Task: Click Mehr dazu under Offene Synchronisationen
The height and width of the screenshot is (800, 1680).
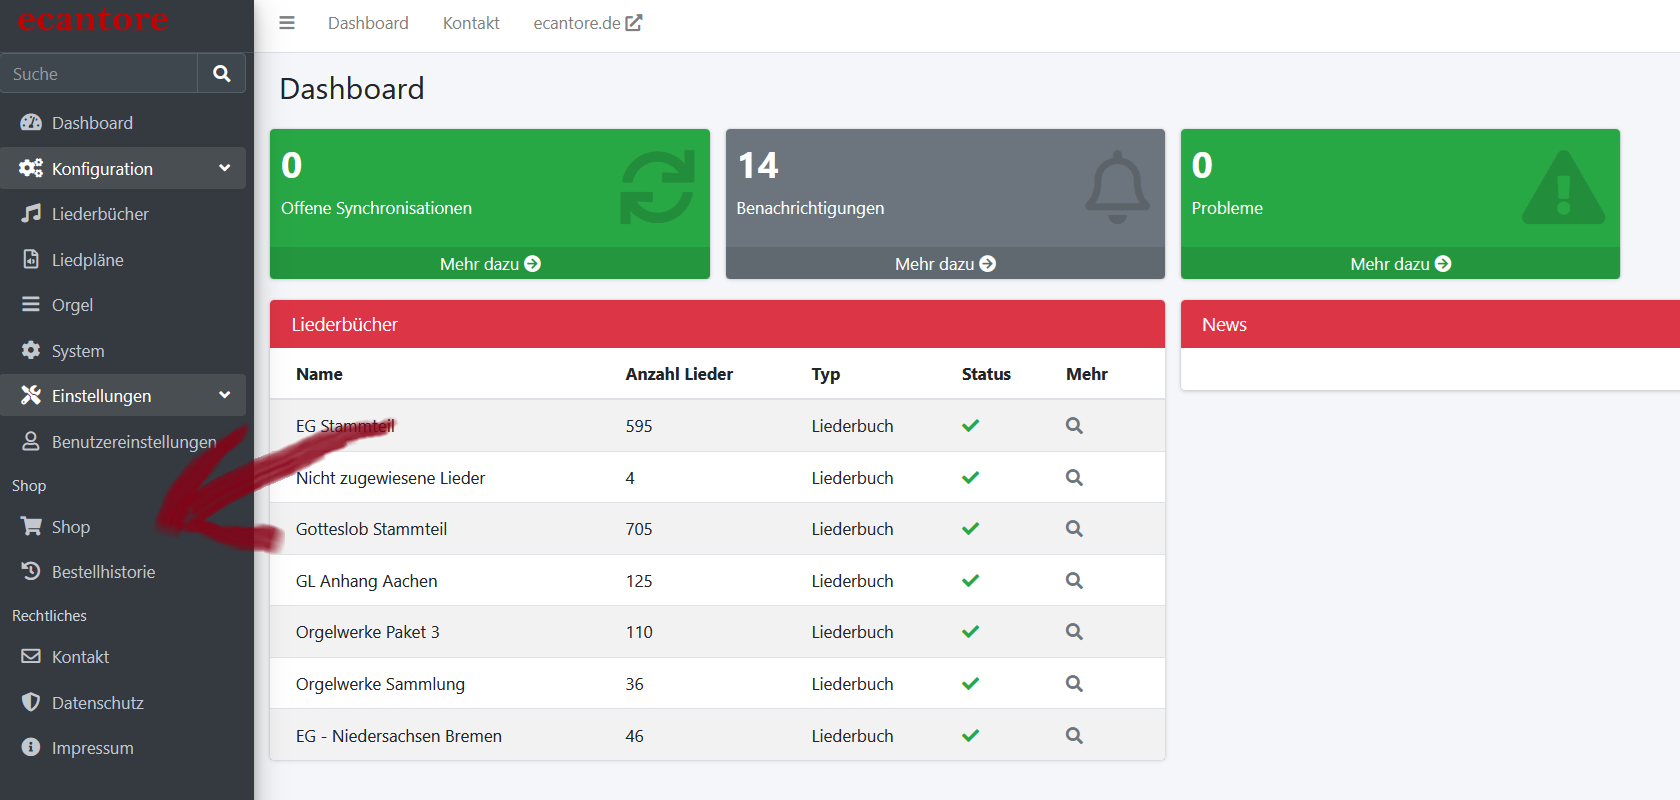Action: point(490,264)
